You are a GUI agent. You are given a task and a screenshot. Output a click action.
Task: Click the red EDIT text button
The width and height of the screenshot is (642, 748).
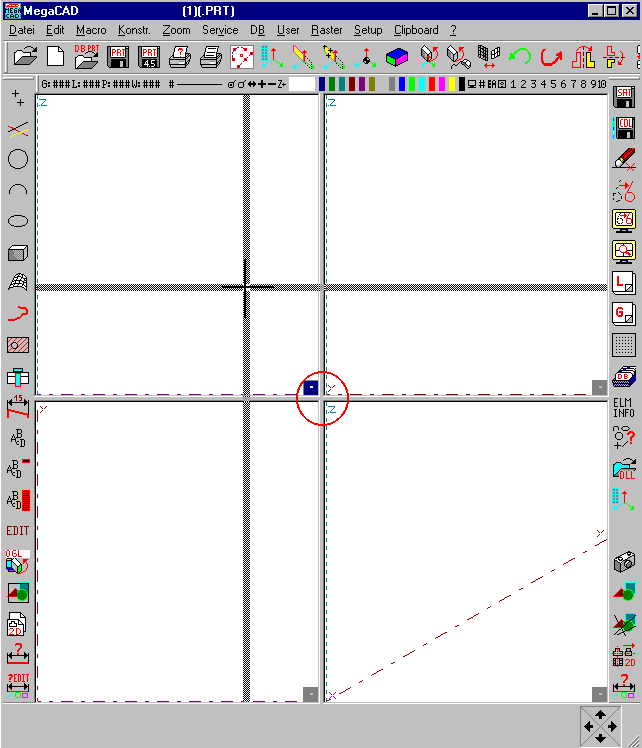18,531
